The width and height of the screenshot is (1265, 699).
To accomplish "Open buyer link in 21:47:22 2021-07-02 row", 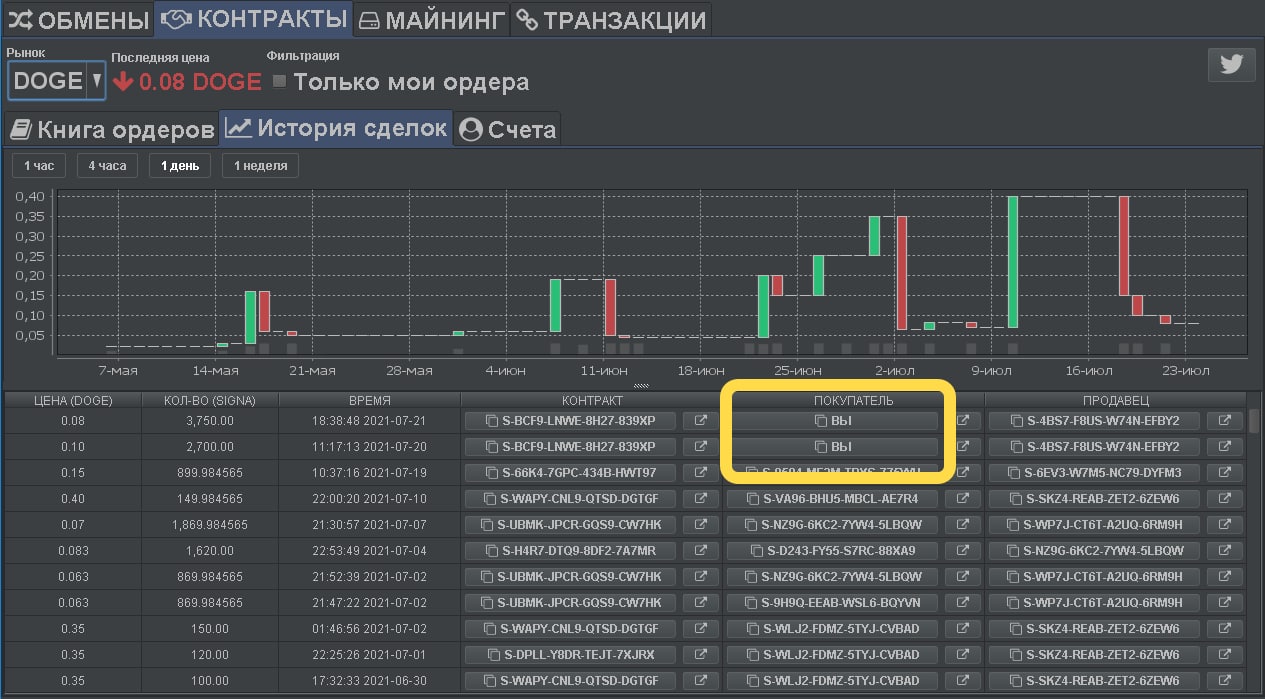I will 963,603.
